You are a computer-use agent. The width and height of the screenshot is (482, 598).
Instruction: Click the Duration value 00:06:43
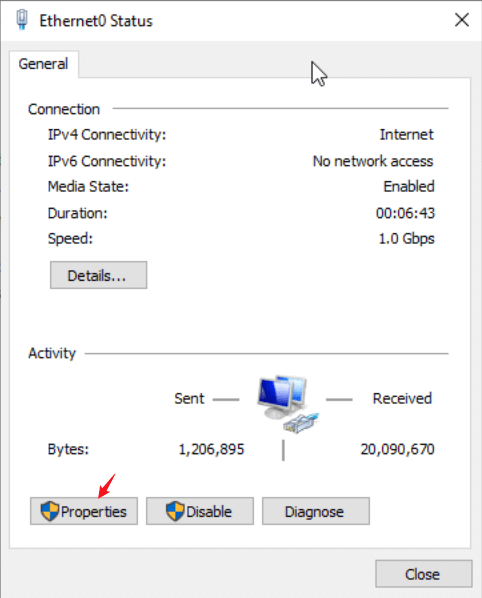pyautogui.click(x=405, y=213)
